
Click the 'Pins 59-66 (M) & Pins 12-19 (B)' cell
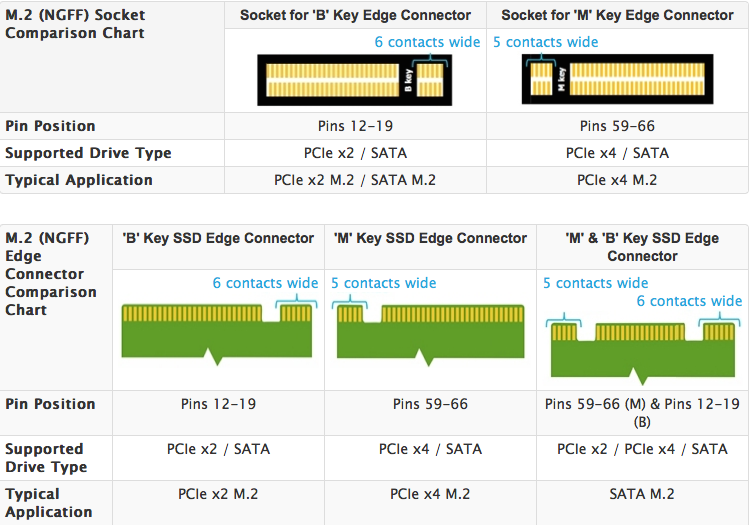point(642,413)
